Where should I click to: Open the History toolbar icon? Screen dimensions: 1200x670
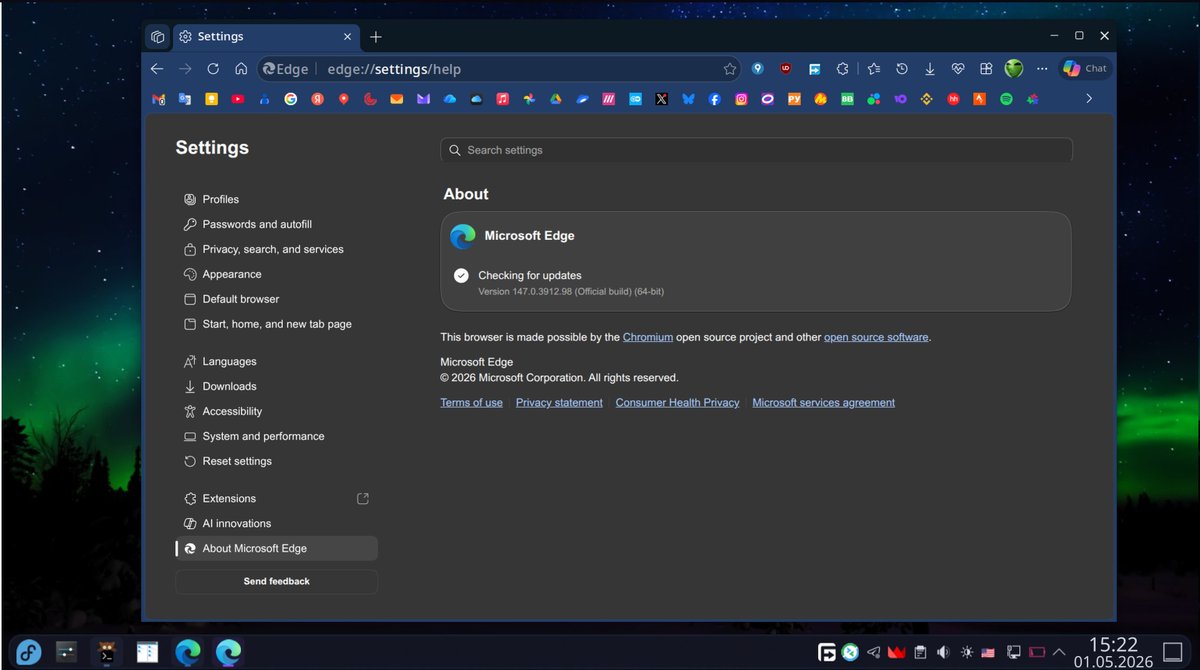click(901, 69)
